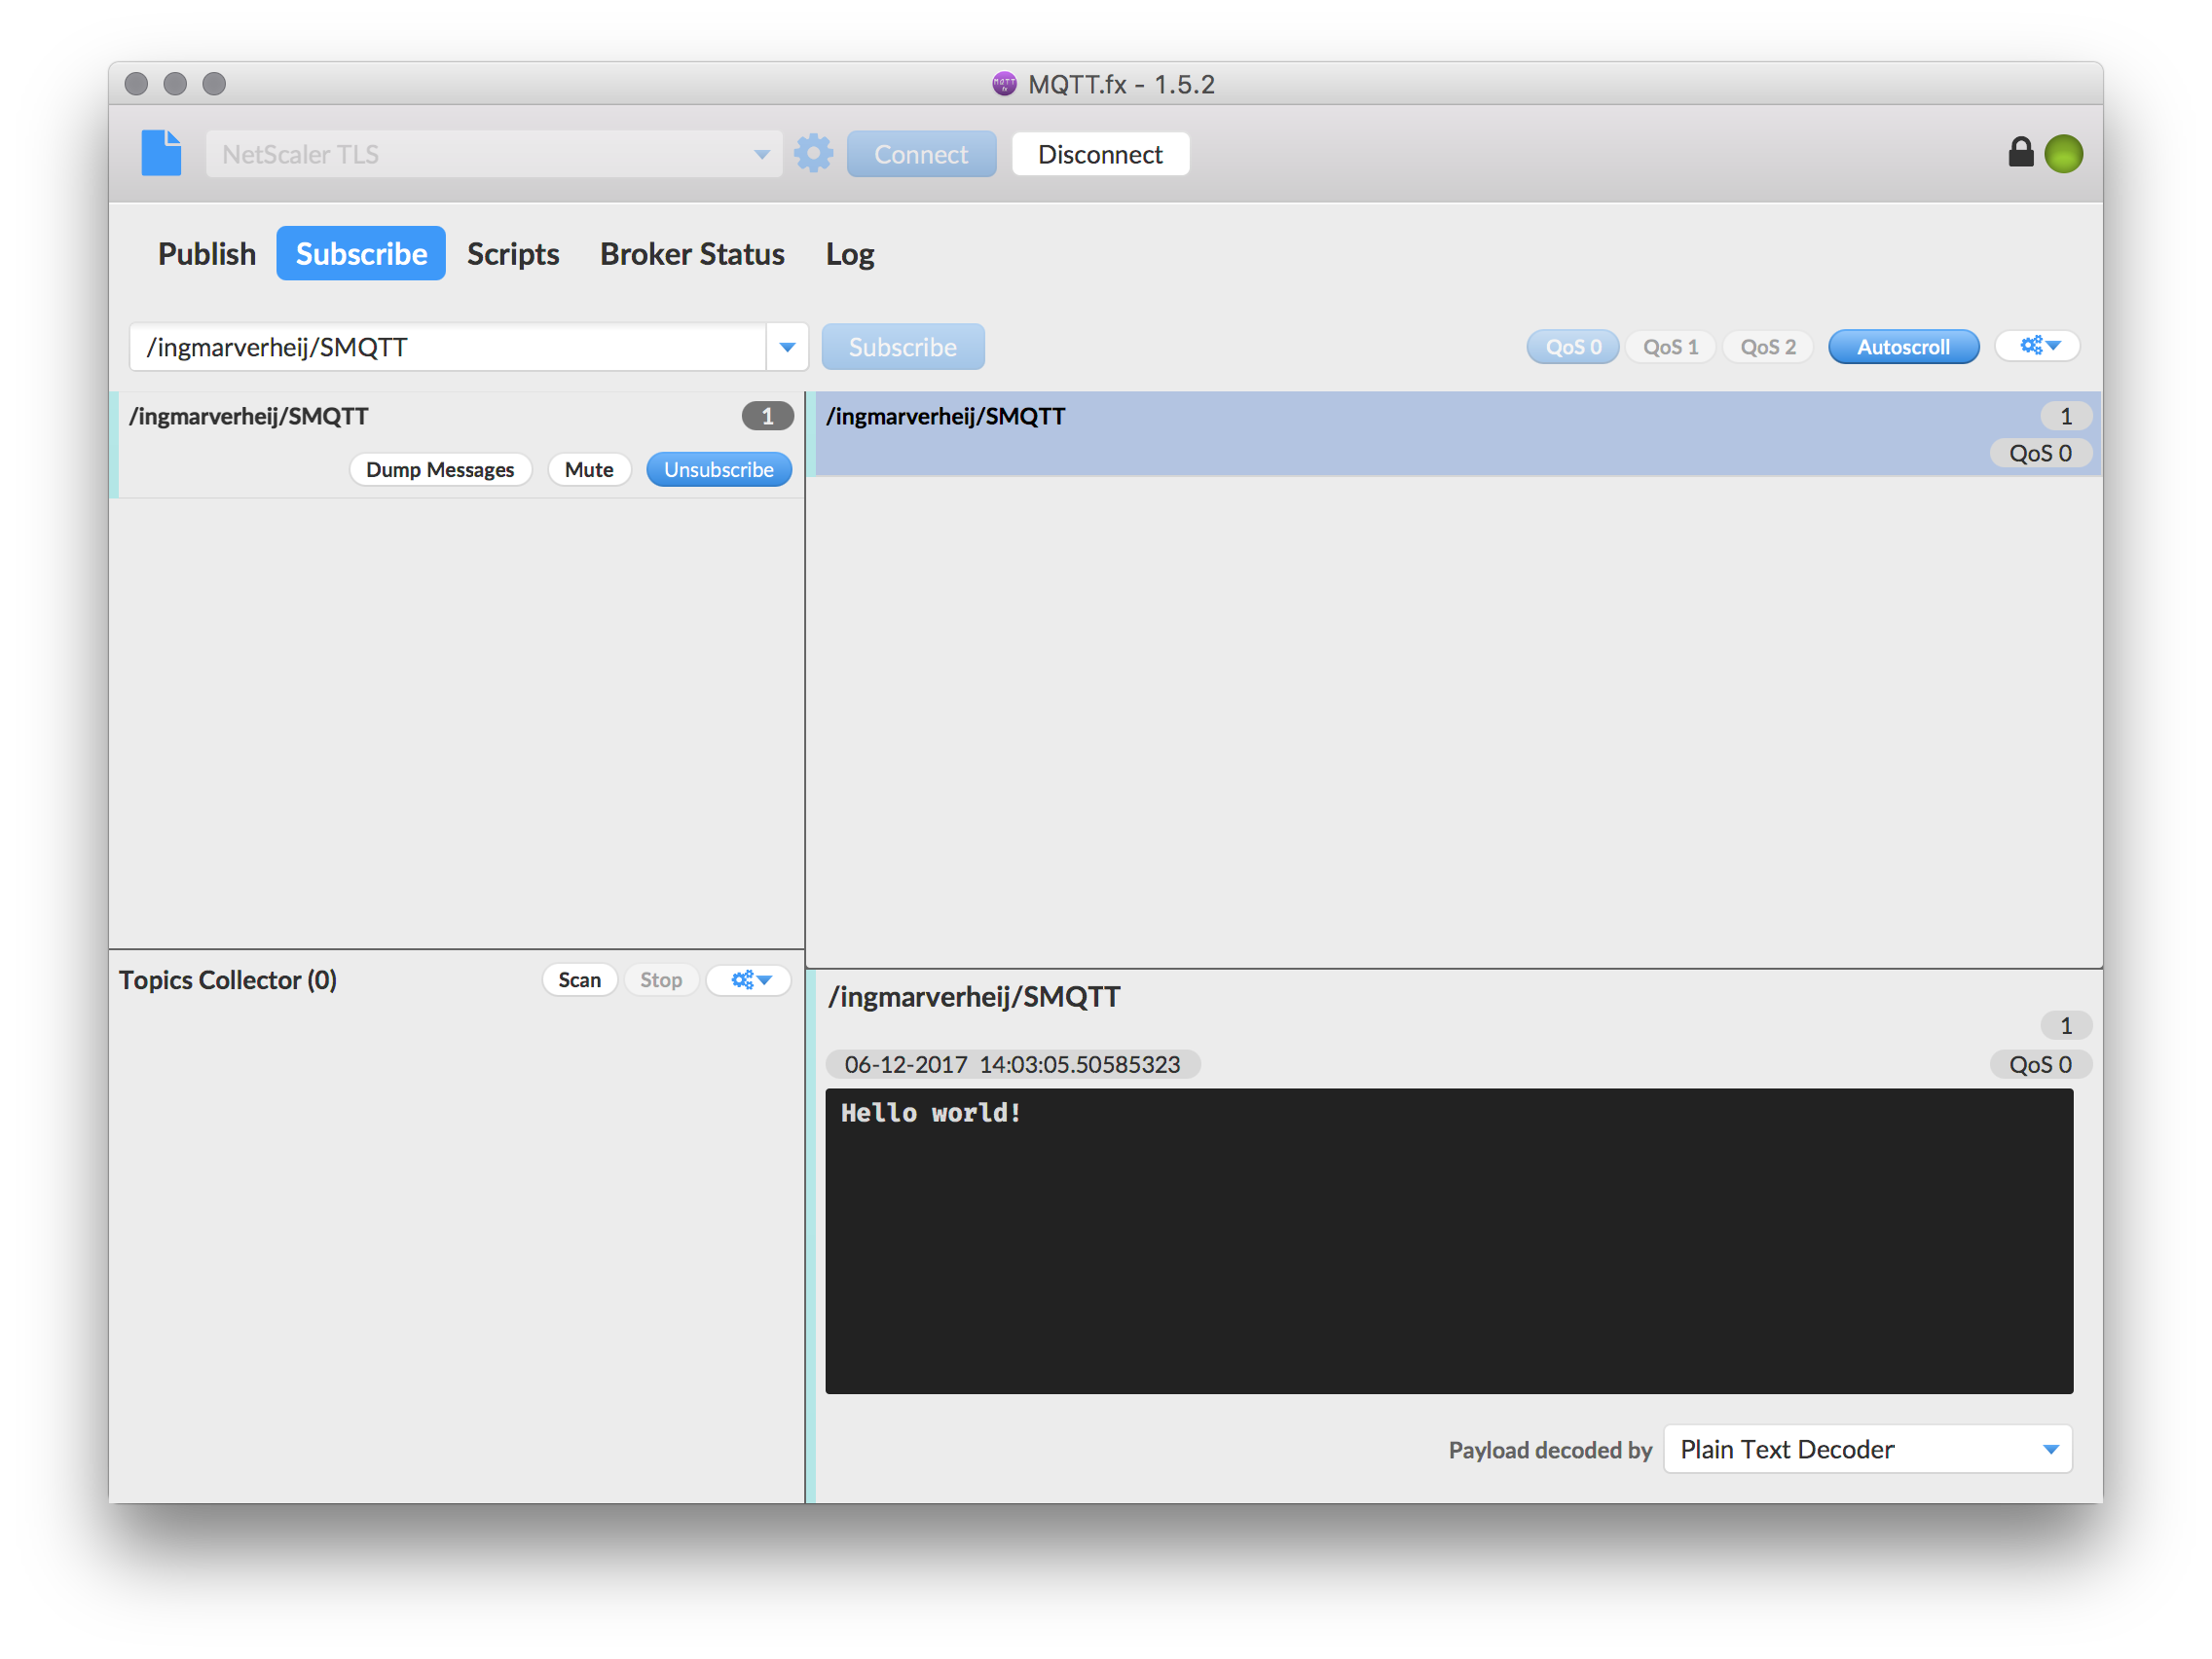Screen dimensions: 2212x1659
Task: Open subscribe options gears menu
Action: coord(2037,346)
